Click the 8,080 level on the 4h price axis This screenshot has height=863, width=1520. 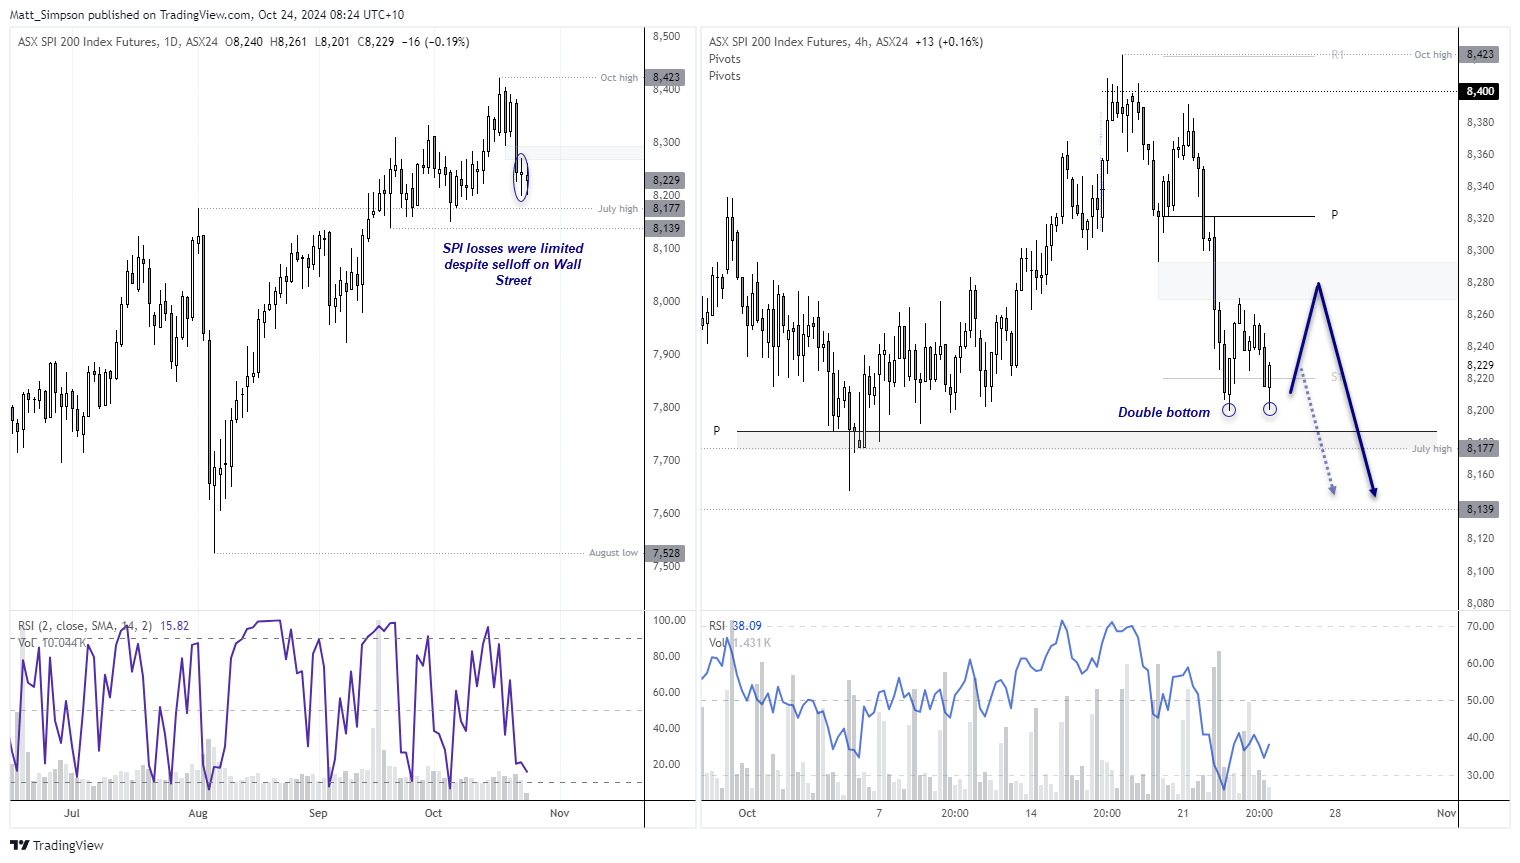[x=1480, y=603]
